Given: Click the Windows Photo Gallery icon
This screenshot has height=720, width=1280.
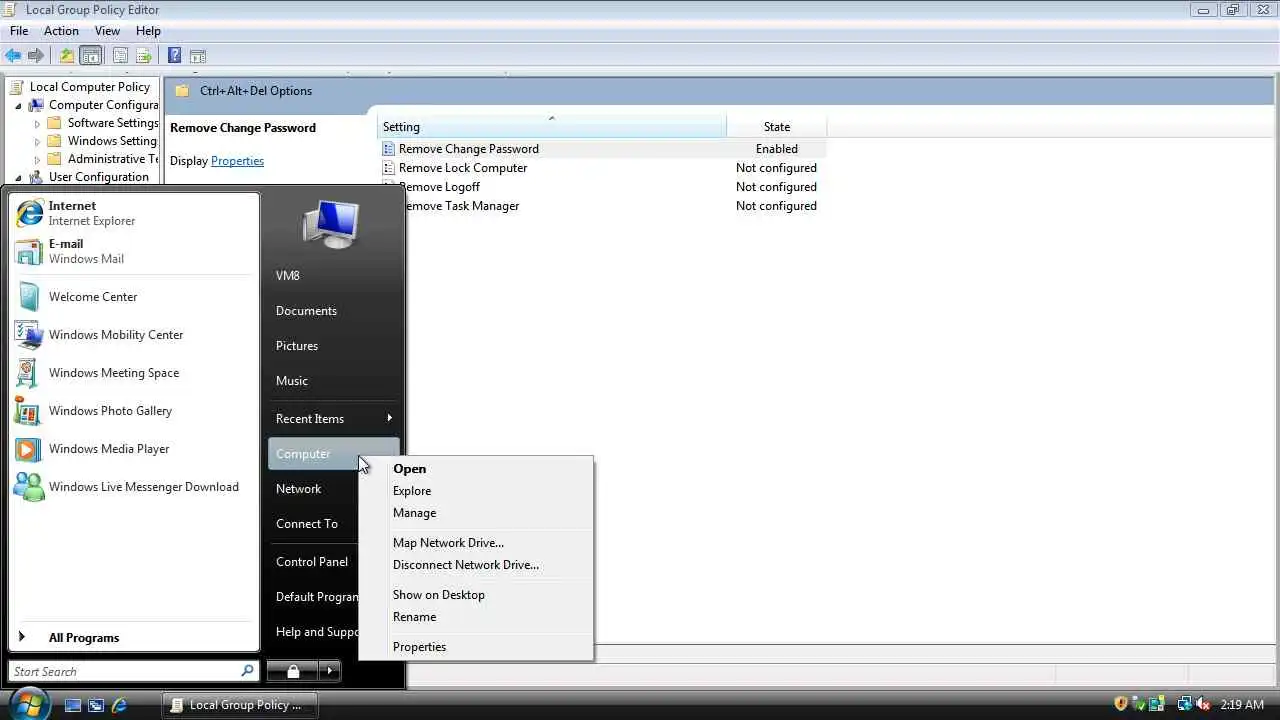Looking at the screenshot, I should tap(28, 411).
